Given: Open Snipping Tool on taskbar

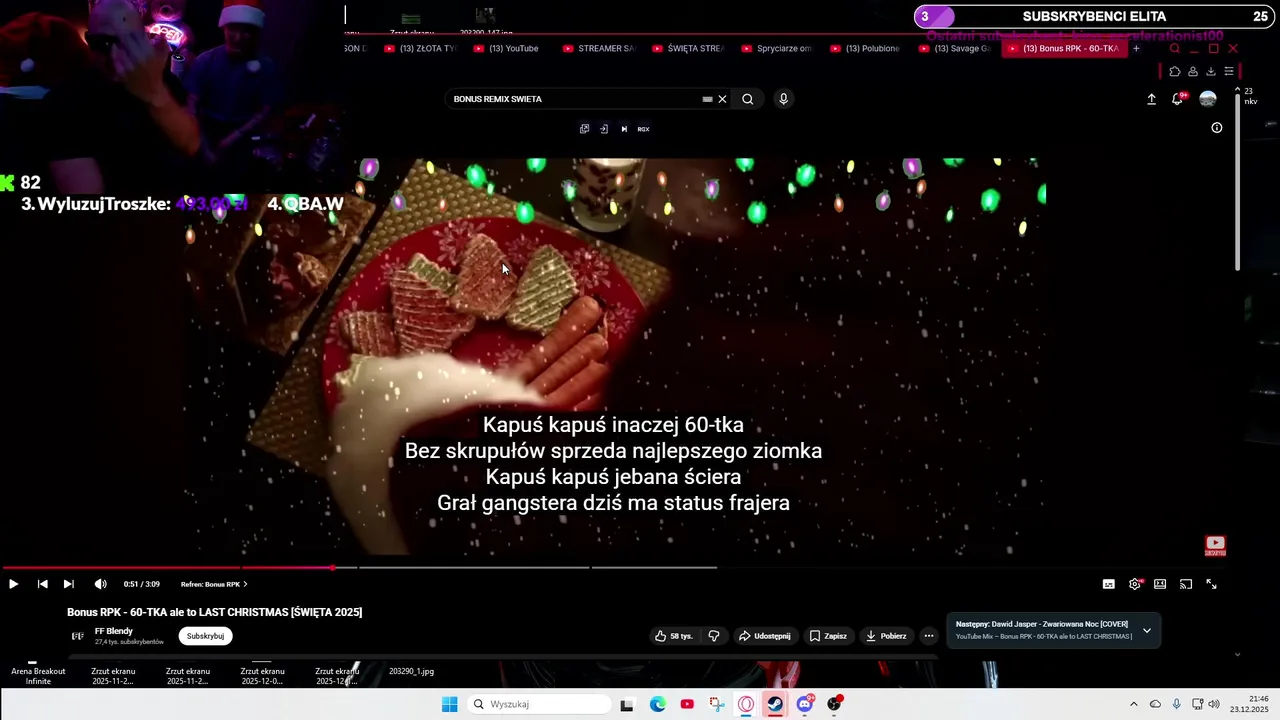Looking at the screenshot, I should pos(716,704).
